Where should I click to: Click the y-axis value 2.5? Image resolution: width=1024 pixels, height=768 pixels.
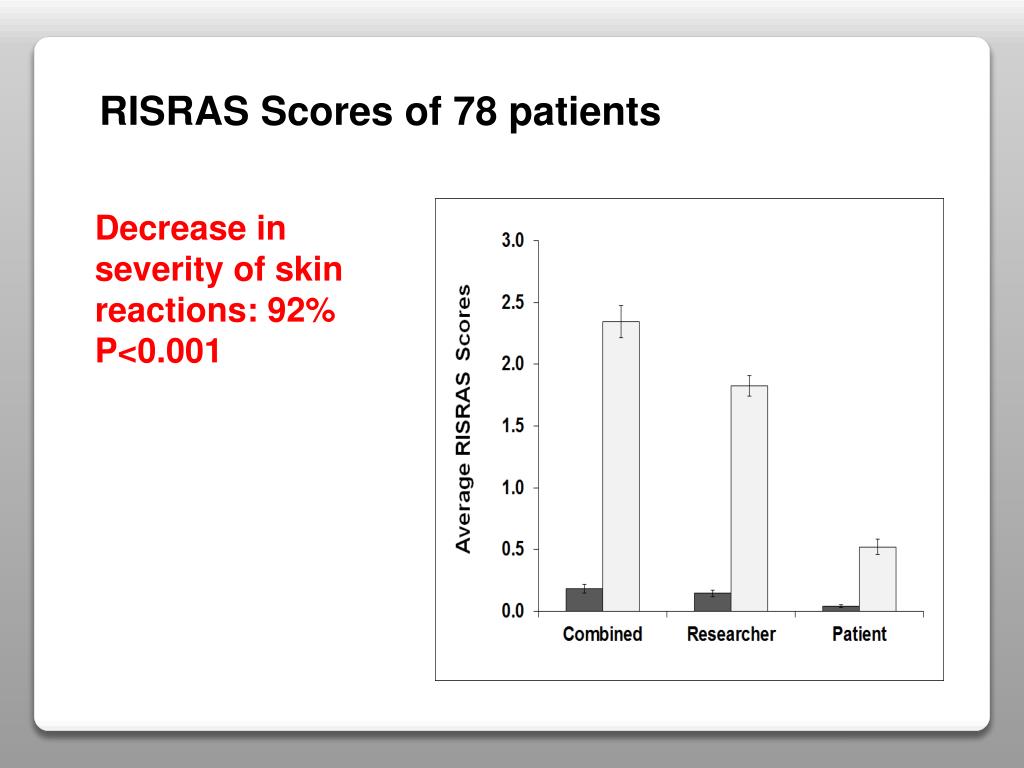pyautogui.click(x=513, y=302)
